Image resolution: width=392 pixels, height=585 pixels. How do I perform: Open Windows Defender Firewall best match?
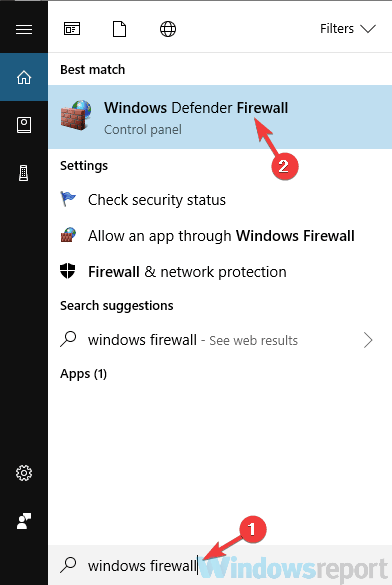220,117
